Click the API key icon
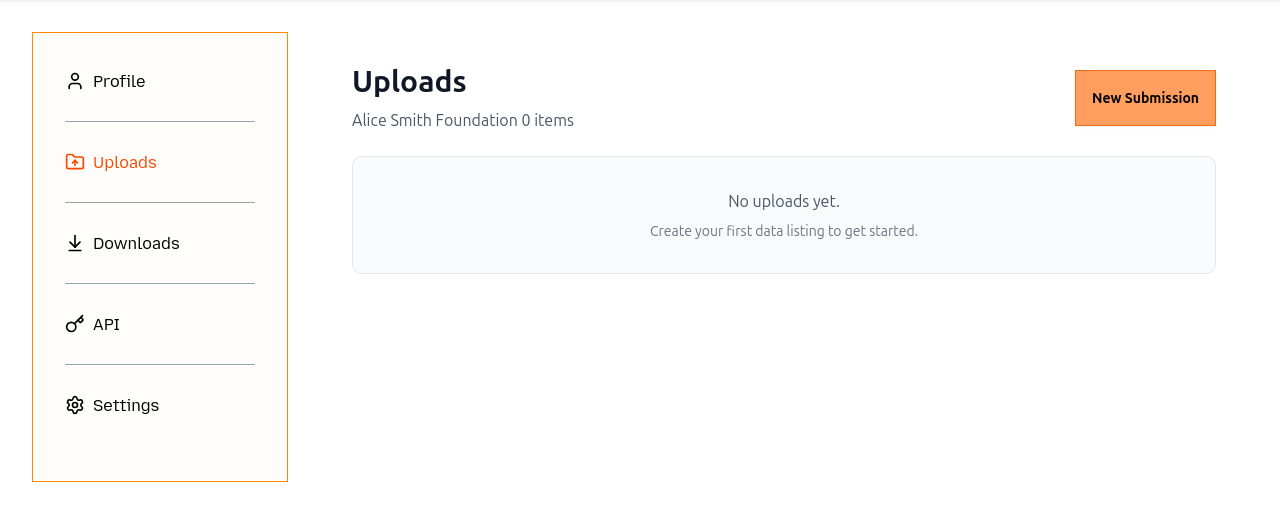Viewport: 1280px width, 514px height. click(x=75, y=324)
